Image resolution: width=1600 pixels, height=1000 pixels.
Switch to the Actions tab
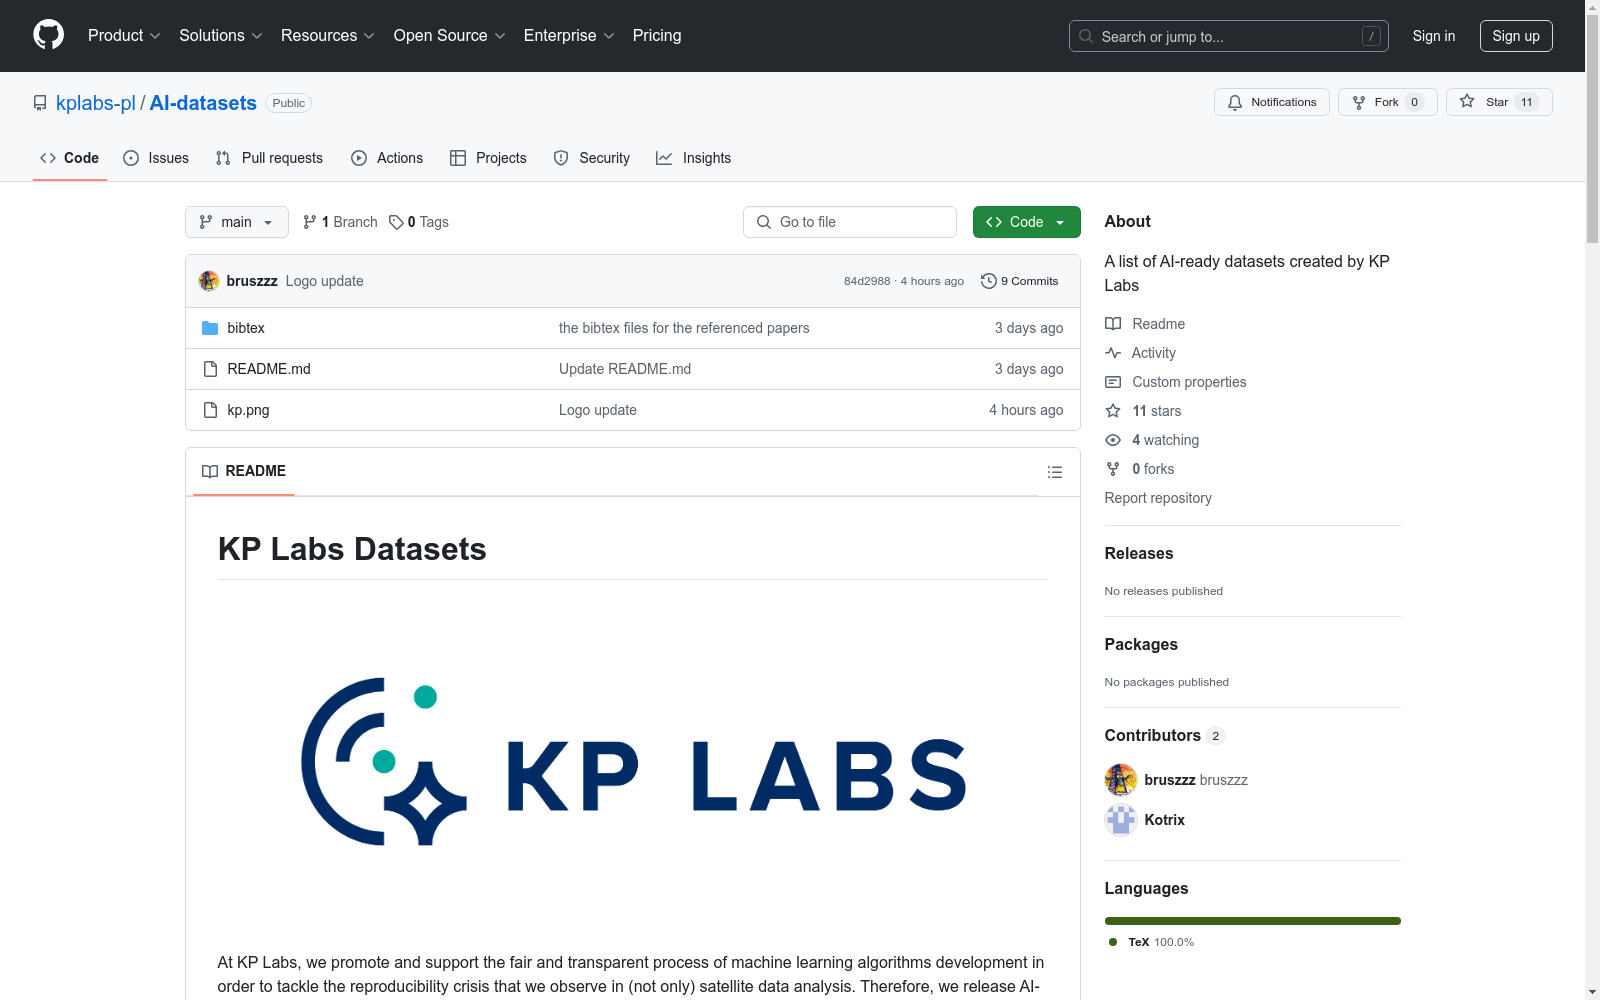(387, 158)
